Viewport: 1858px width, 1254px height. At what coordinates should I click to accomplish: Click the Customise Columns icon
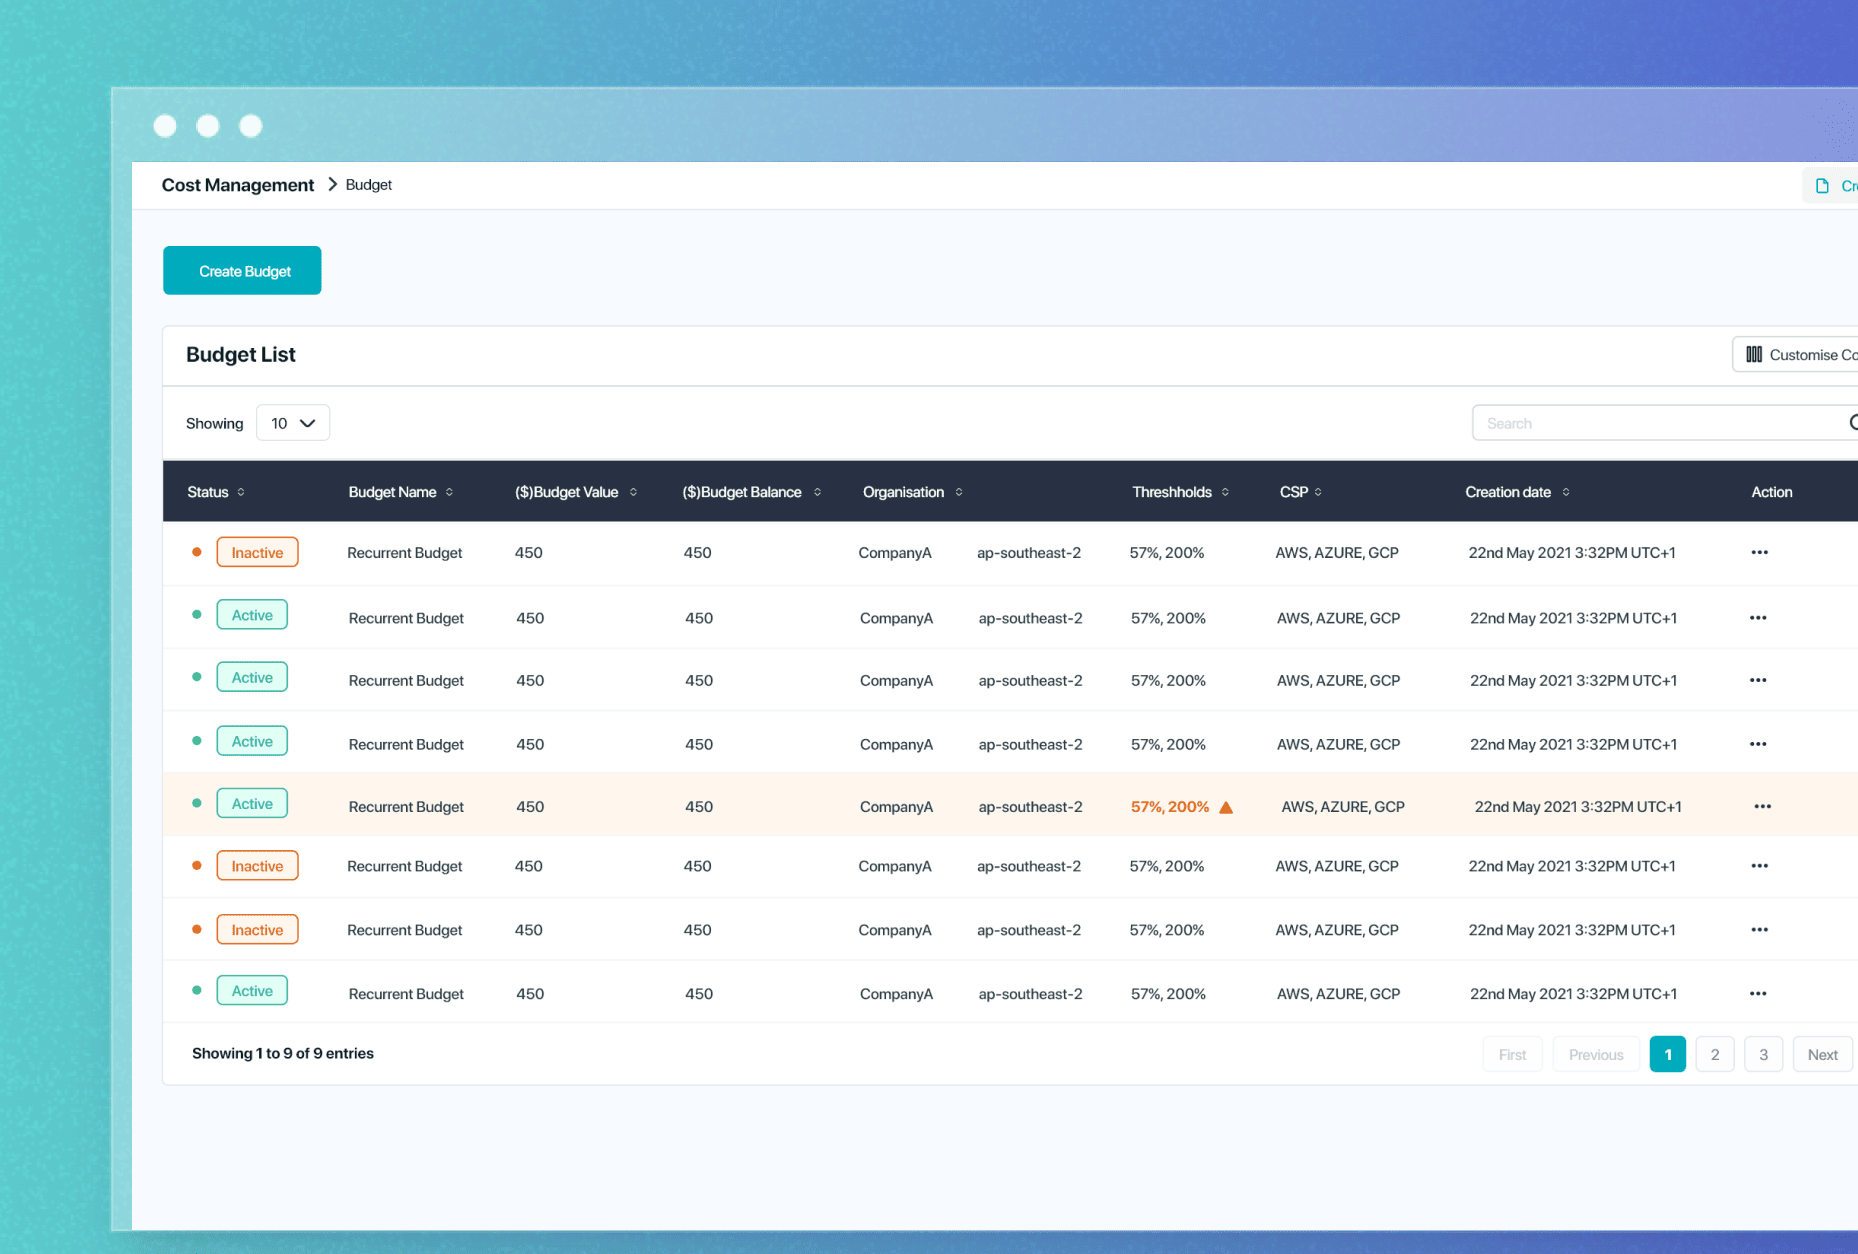tap(1755, 354)
